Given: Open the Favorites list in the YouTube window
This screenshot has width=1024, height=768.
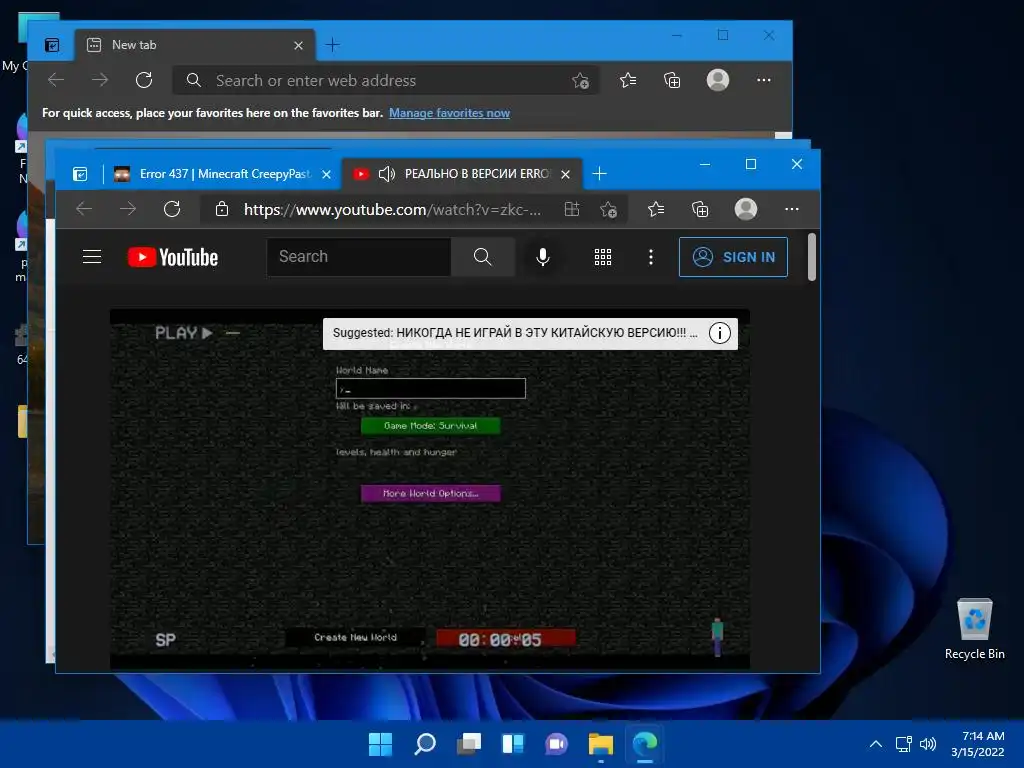Looking at the screenshot, I should point(656,209).
